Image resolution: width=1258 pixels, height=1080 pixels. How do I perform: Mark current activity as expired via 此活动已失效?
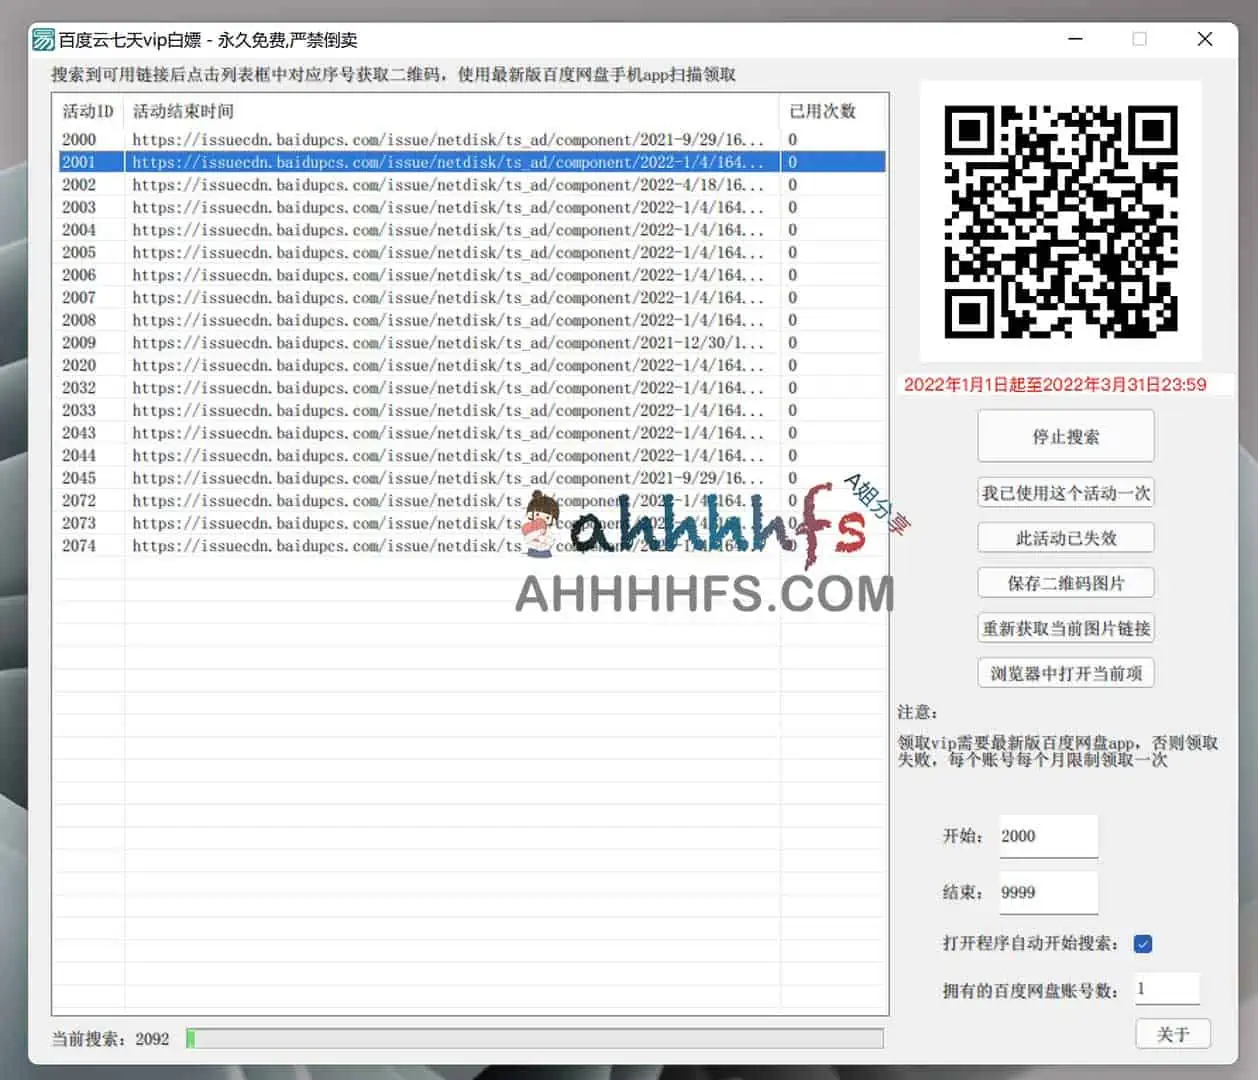click(x=1065, y=537)
